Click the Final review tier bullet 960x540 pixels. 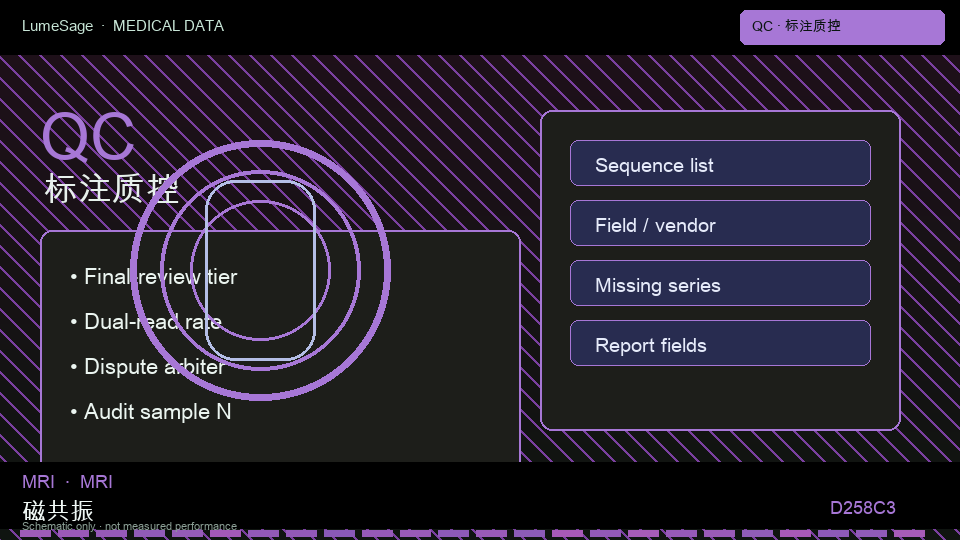[x=154, y=277]
